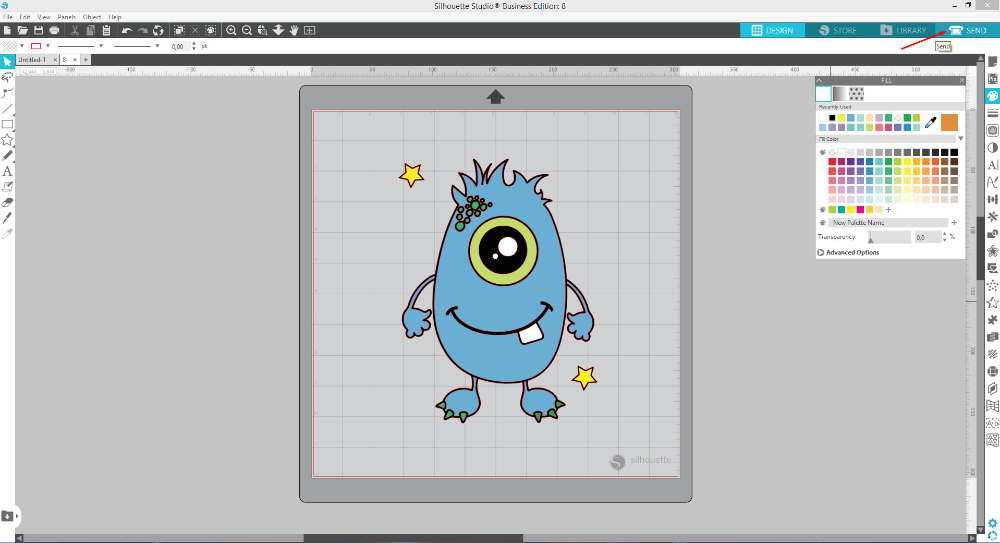Click the Print icon
The image size is (1000, 543).
[x=54, y=30]
